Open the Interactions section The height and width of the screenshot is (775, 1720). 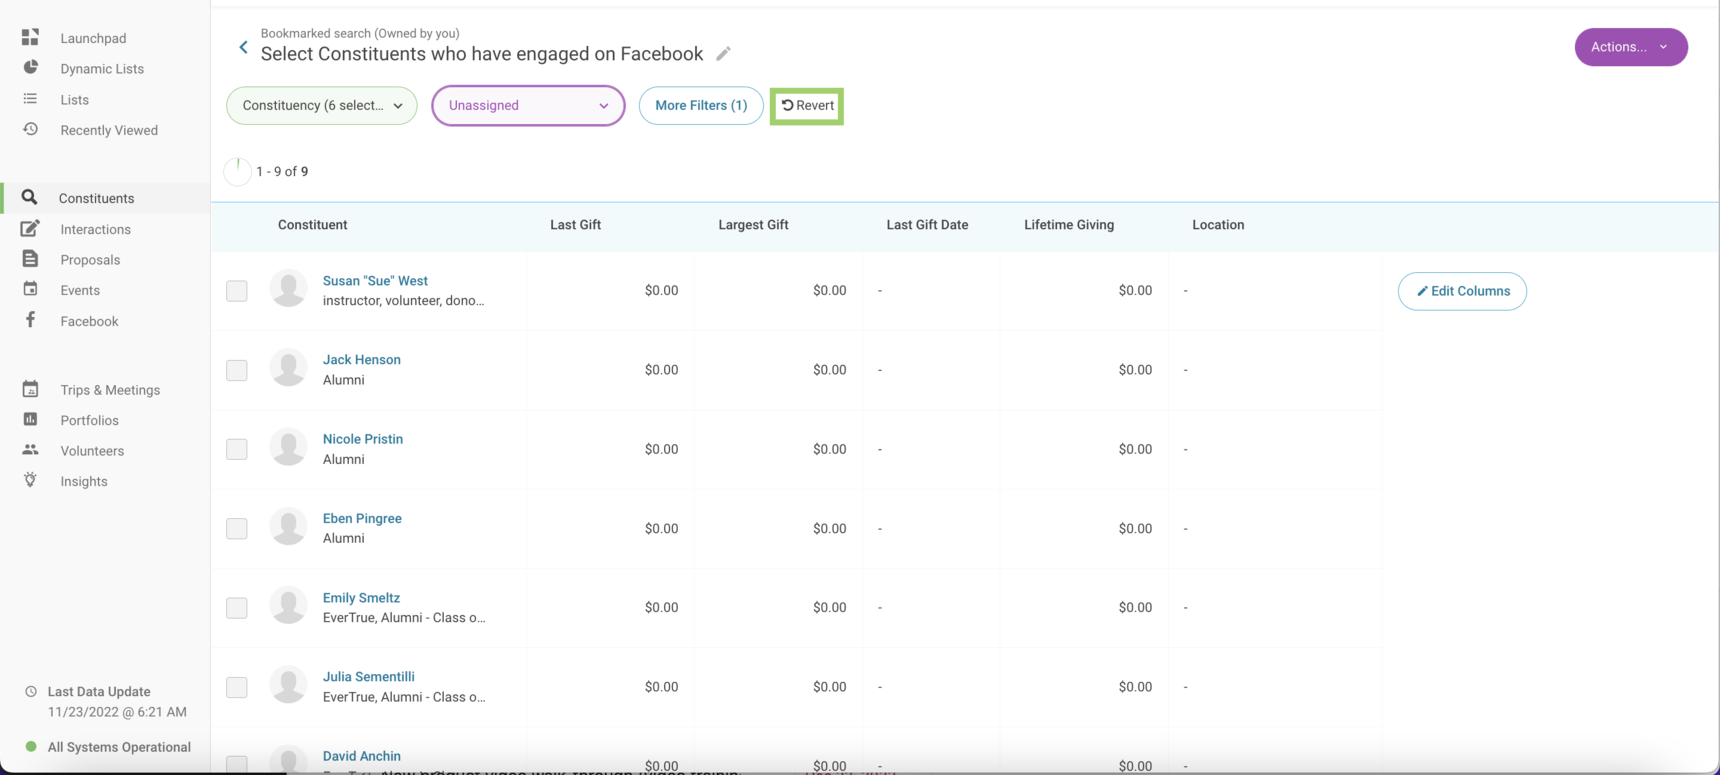coord(95,229)
